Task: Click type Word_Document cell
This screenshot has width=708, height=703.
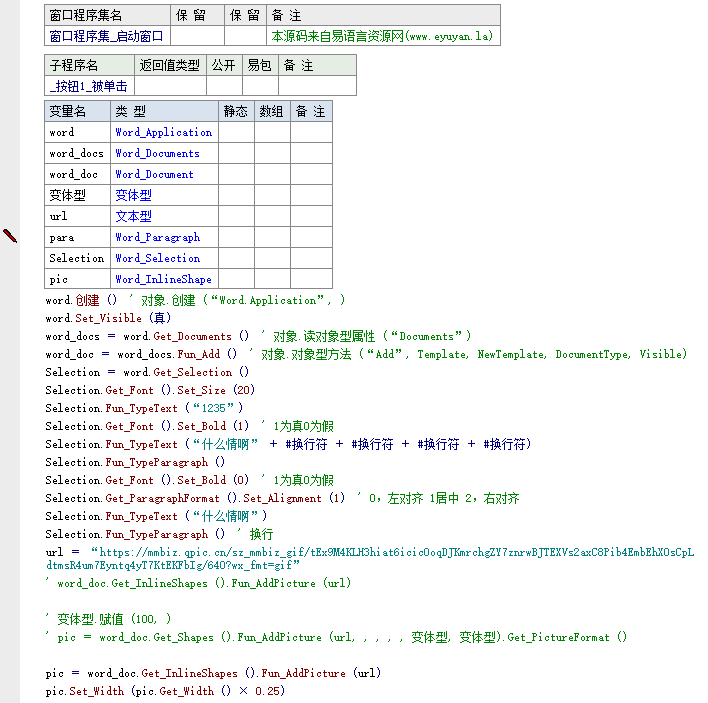Action: click(164, 174)
